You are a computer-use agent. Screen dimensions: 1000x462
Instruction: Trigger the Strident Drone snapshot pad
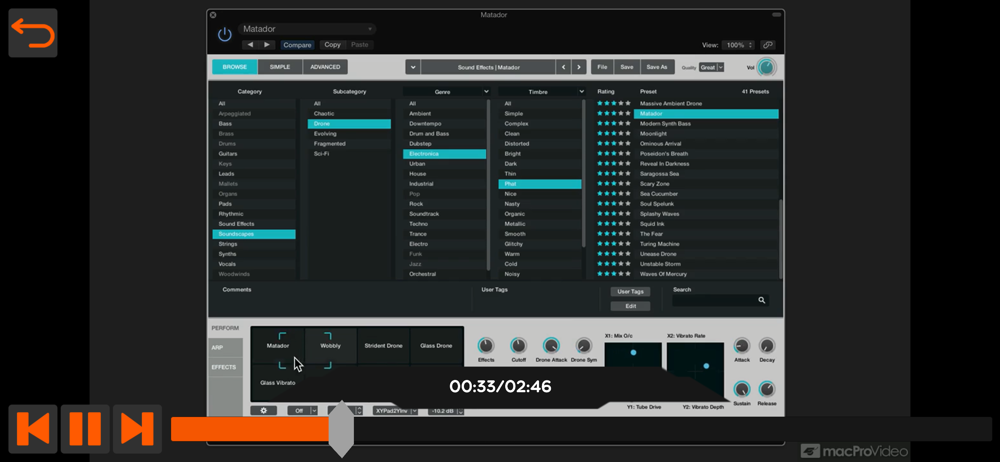point(383,346)
